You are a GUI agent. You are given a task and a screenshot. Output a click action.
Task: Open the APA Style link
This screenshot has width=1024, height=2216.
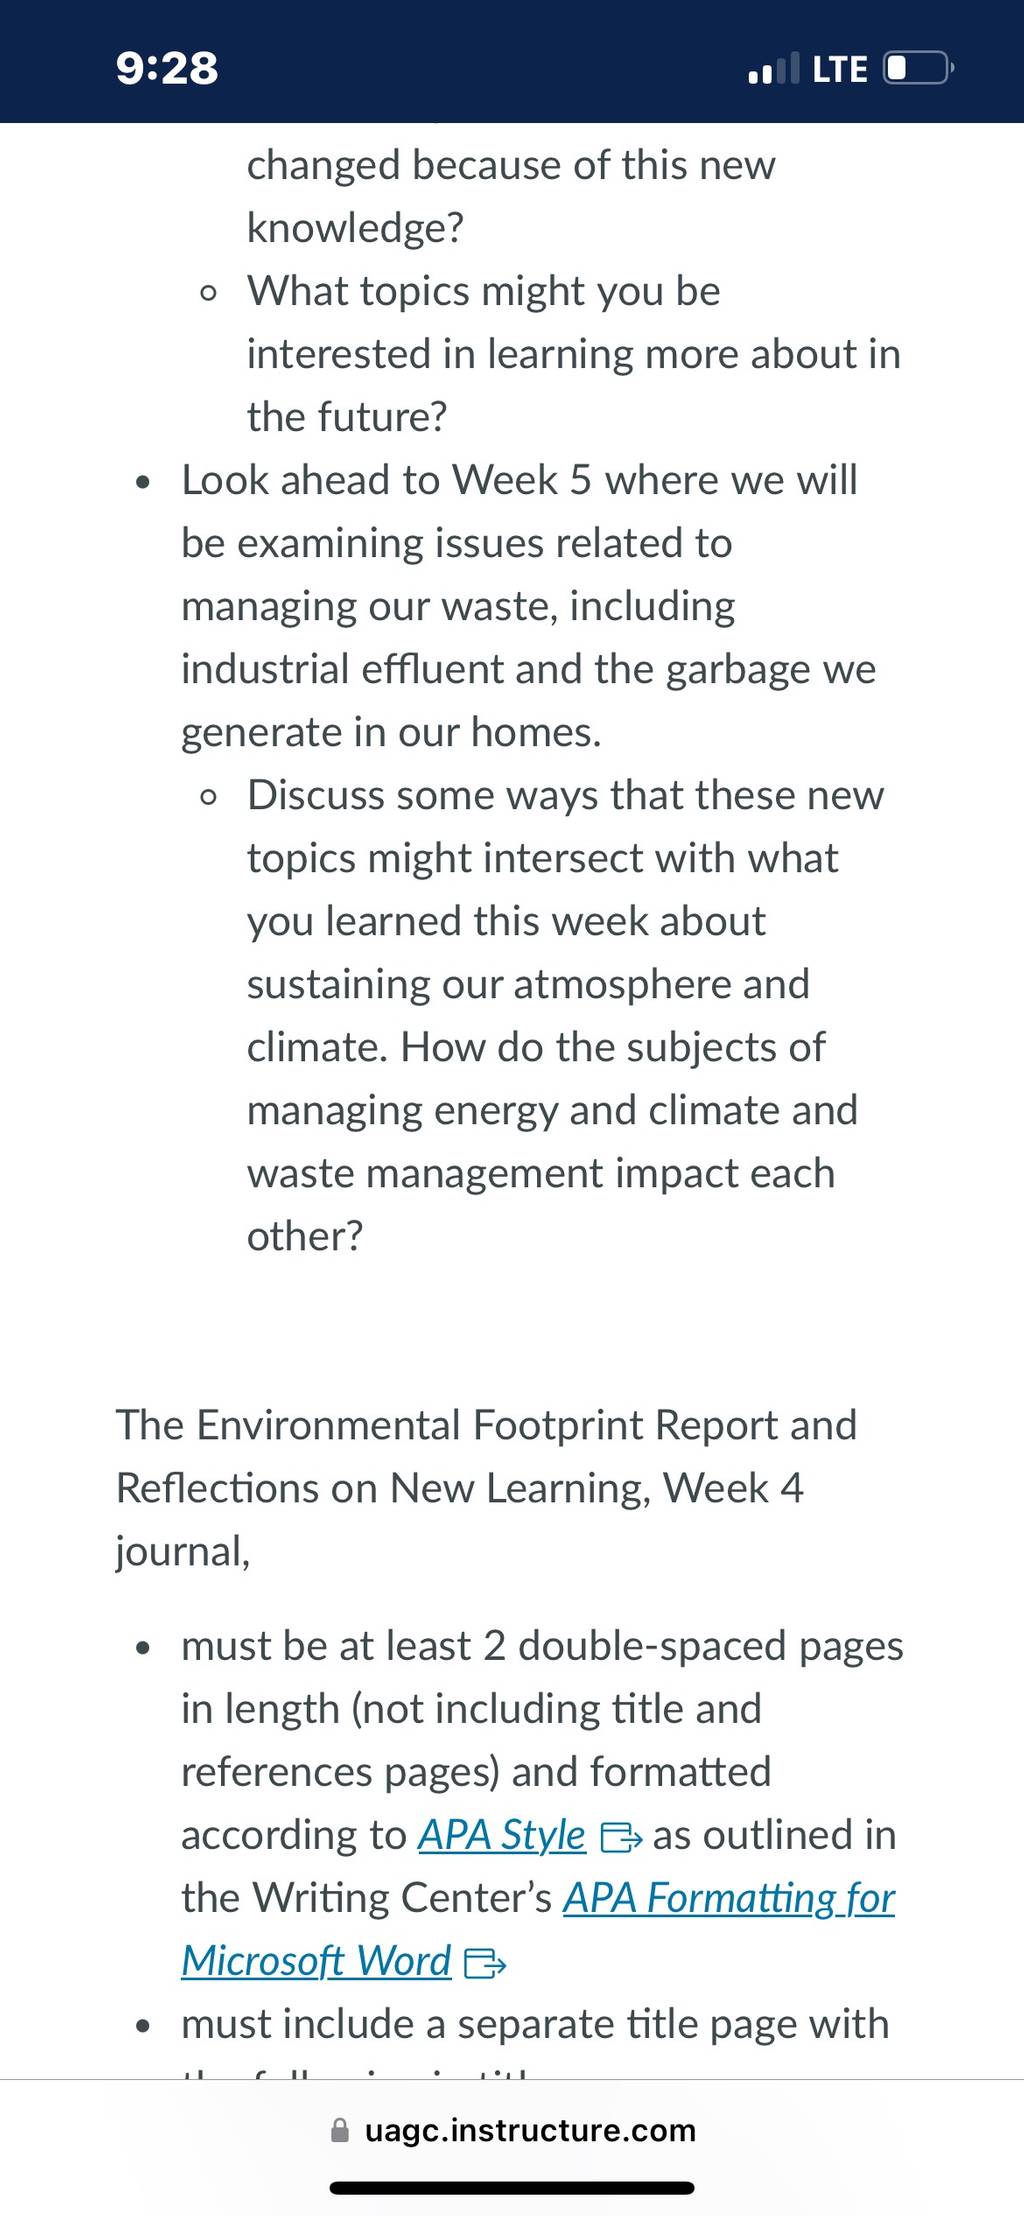pos(502,1835)
